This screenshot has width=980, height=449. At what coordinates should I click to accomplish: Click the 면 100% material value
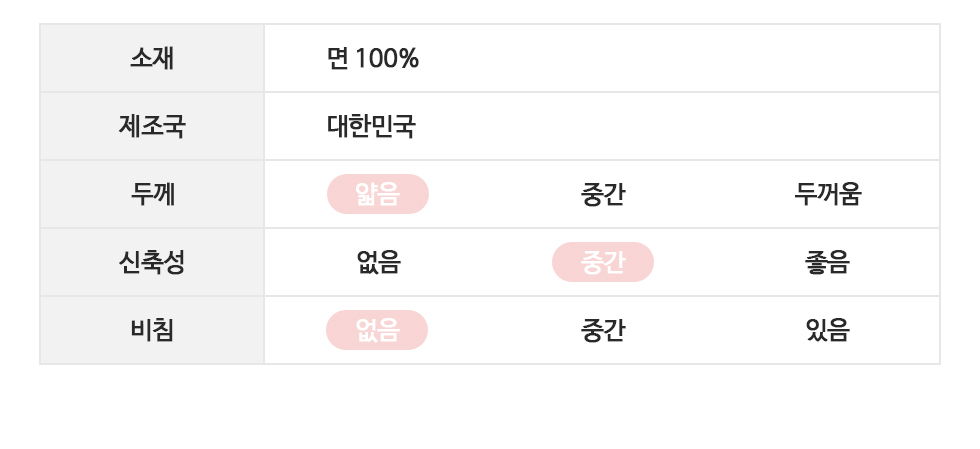(x=373, y=58)
